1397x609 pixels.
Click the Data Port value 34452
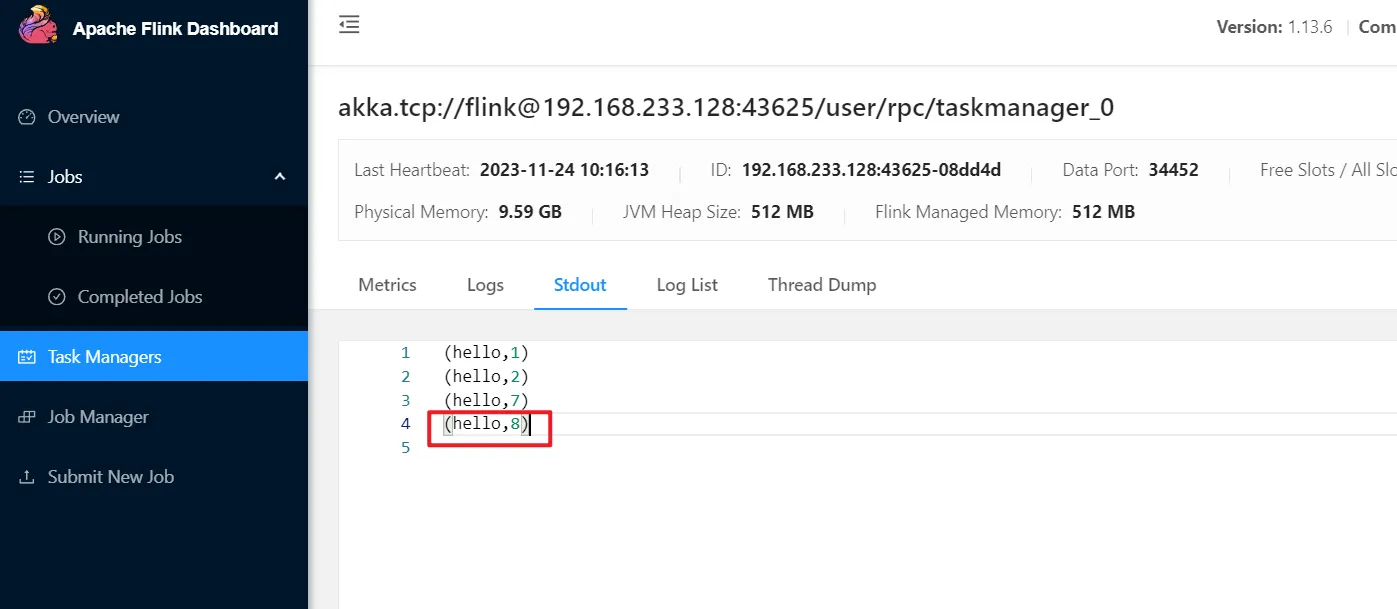[x=1173, y=170]
